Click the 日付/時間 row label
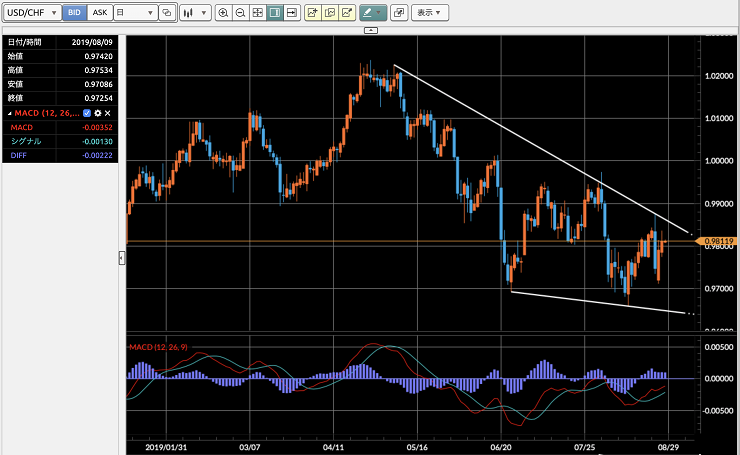The width and height of the screenshot is (740, 455). click(x=25, y=42)
